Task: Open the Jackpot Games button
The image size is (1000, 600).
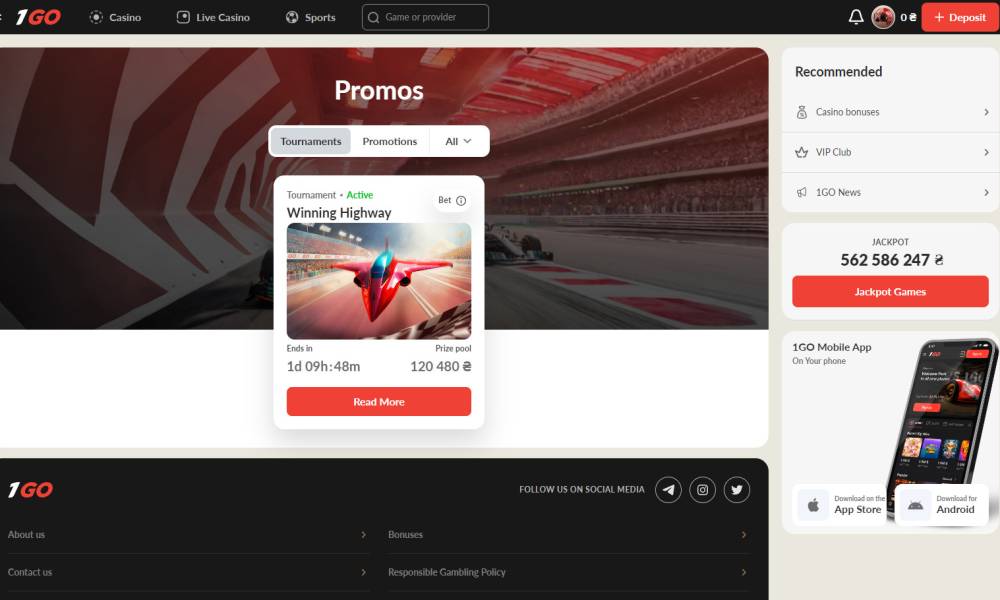Action: pyautogui.click(x=890, y=291)
